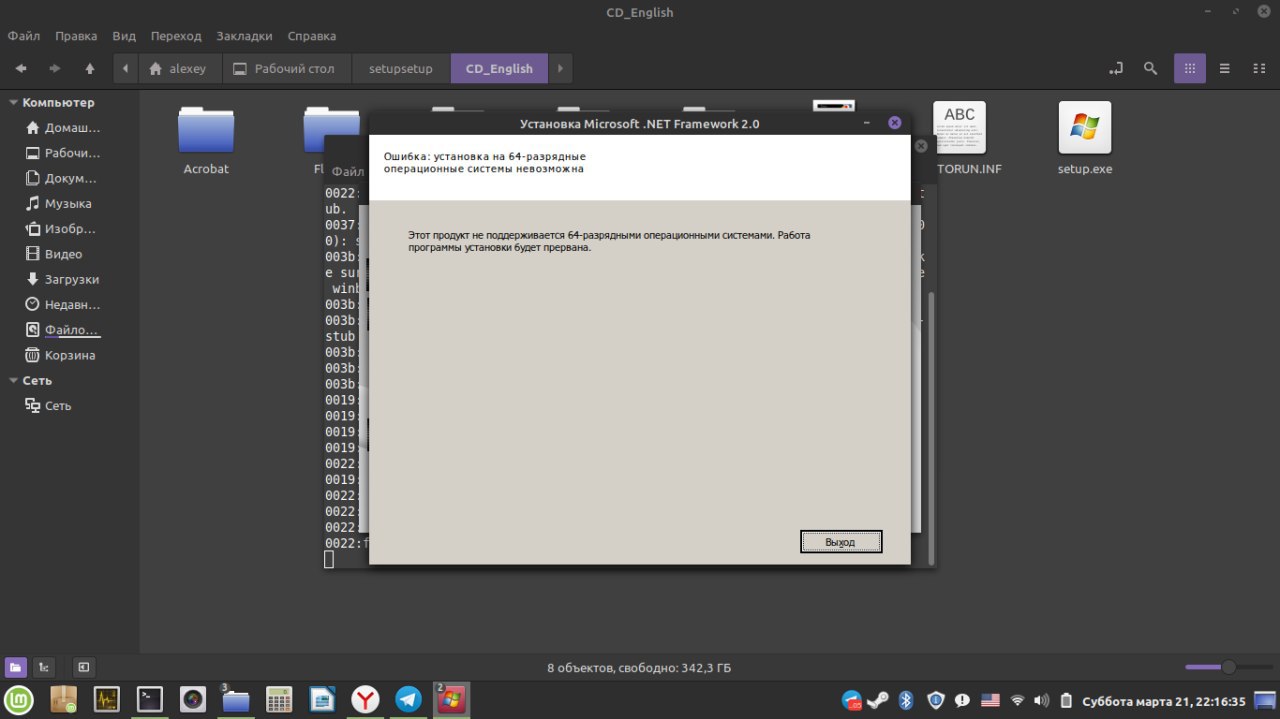Open the home folder Домаш… in the sidebar
The width and height of the screenshot is (1280, 719).
coord(63,128)
